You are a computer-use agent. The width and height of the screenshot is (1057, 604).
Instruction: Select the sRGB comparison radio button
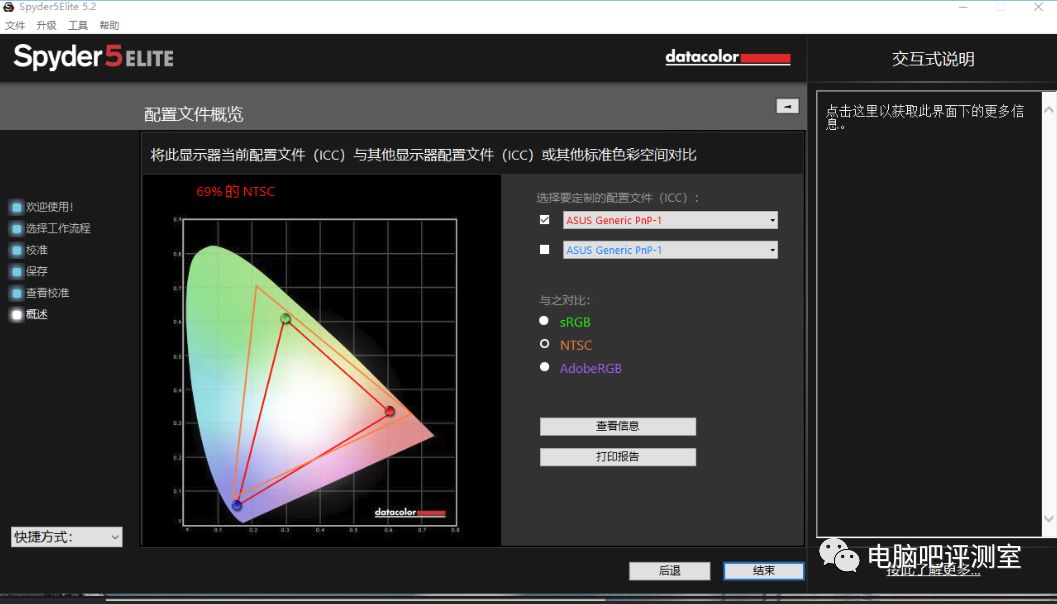click(x=544, y=322)
